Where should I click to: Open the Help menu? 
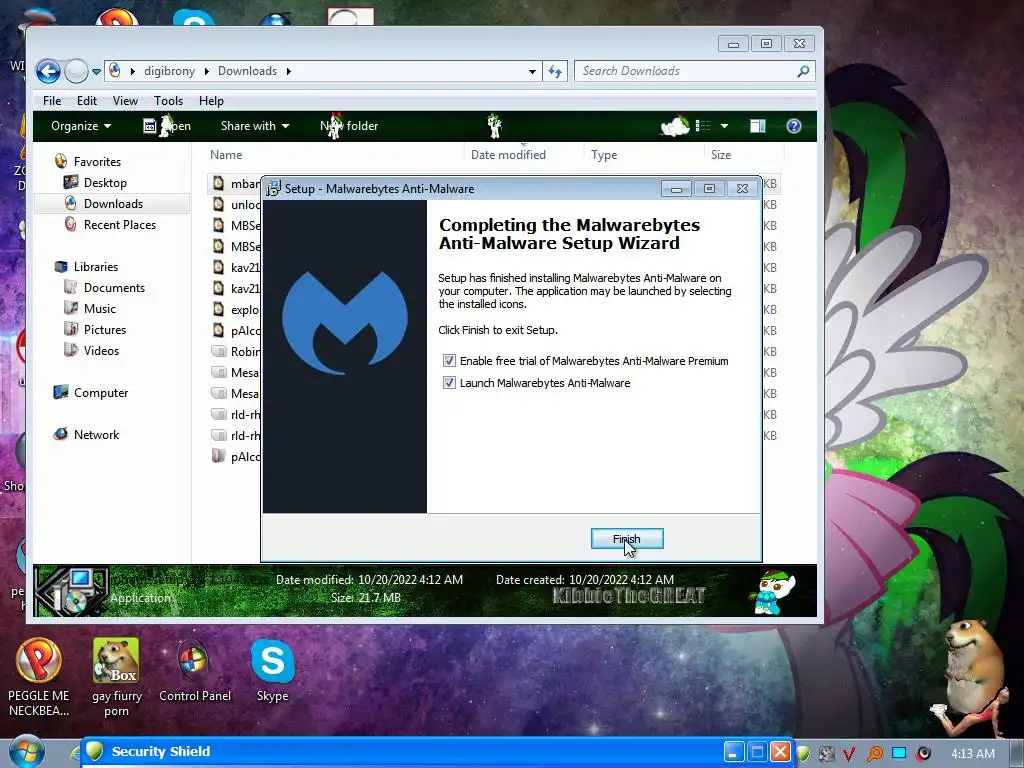pyautogui.click(x=211, y=101)
